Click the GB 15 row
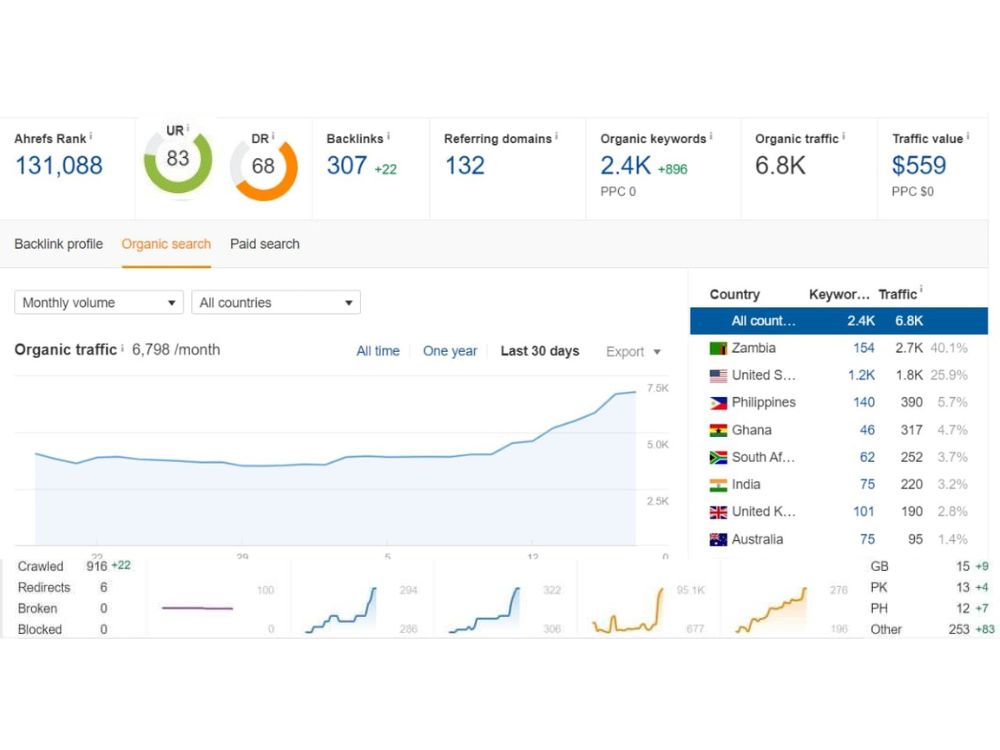Screen dimensions: 1000x750 pyautogui.click(x=930, y=566)
